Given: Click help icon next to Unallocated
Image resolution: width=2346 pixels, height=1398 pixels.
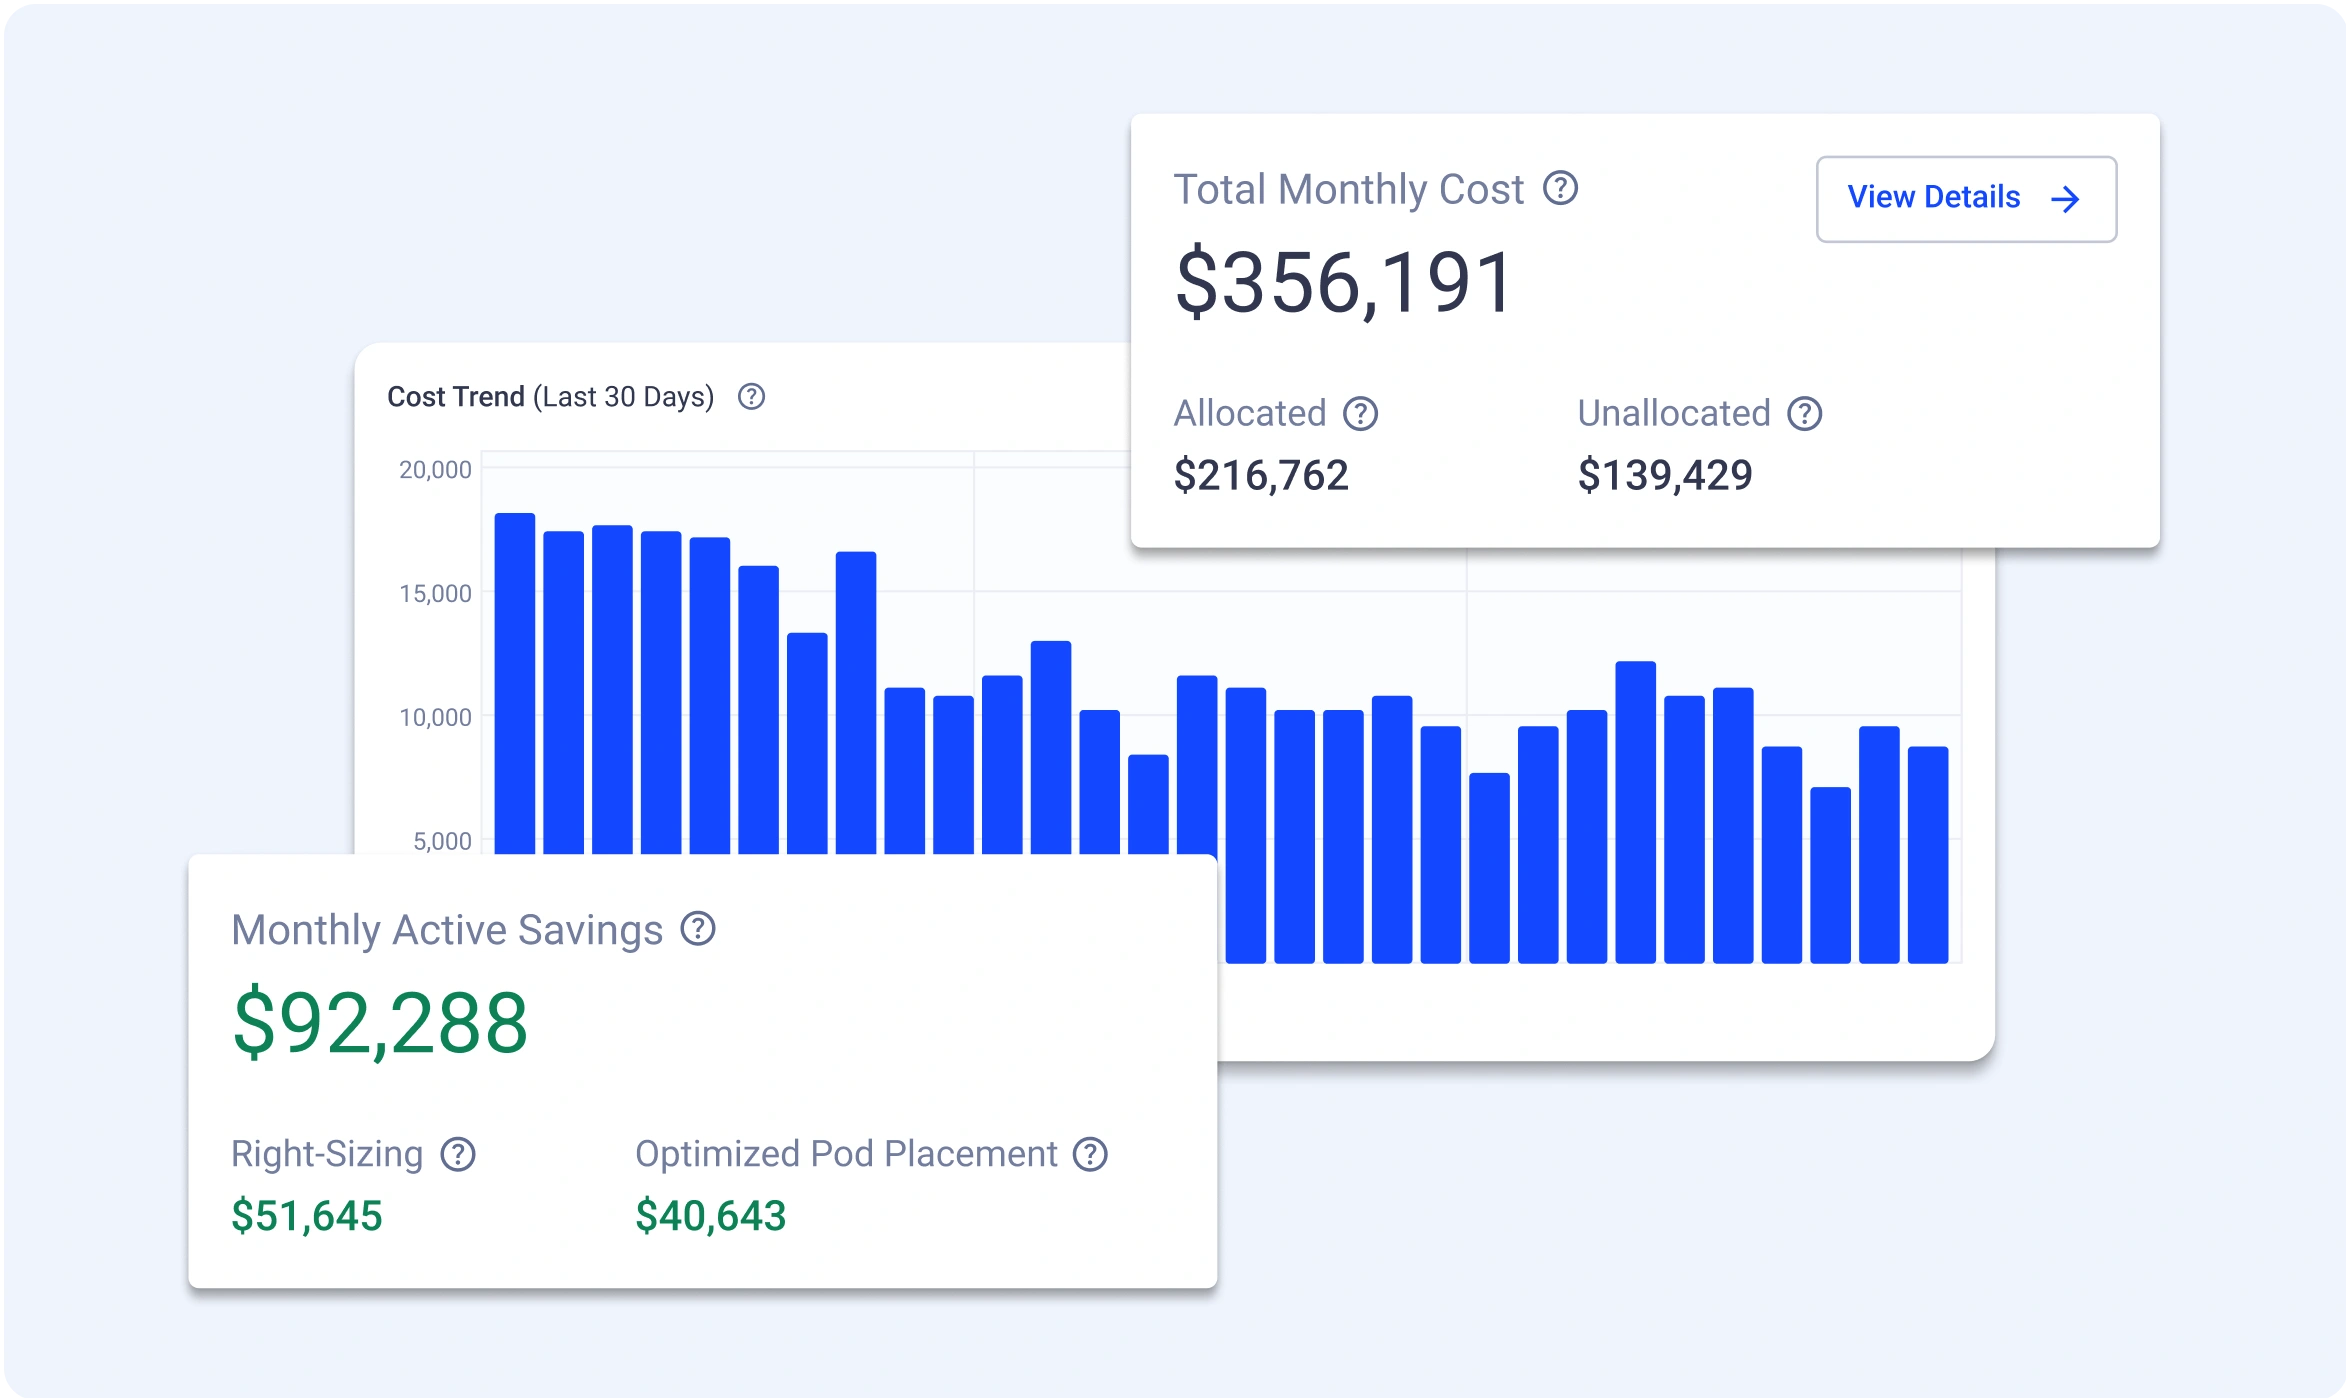Looking at the screenshot, I should 1805,414.
